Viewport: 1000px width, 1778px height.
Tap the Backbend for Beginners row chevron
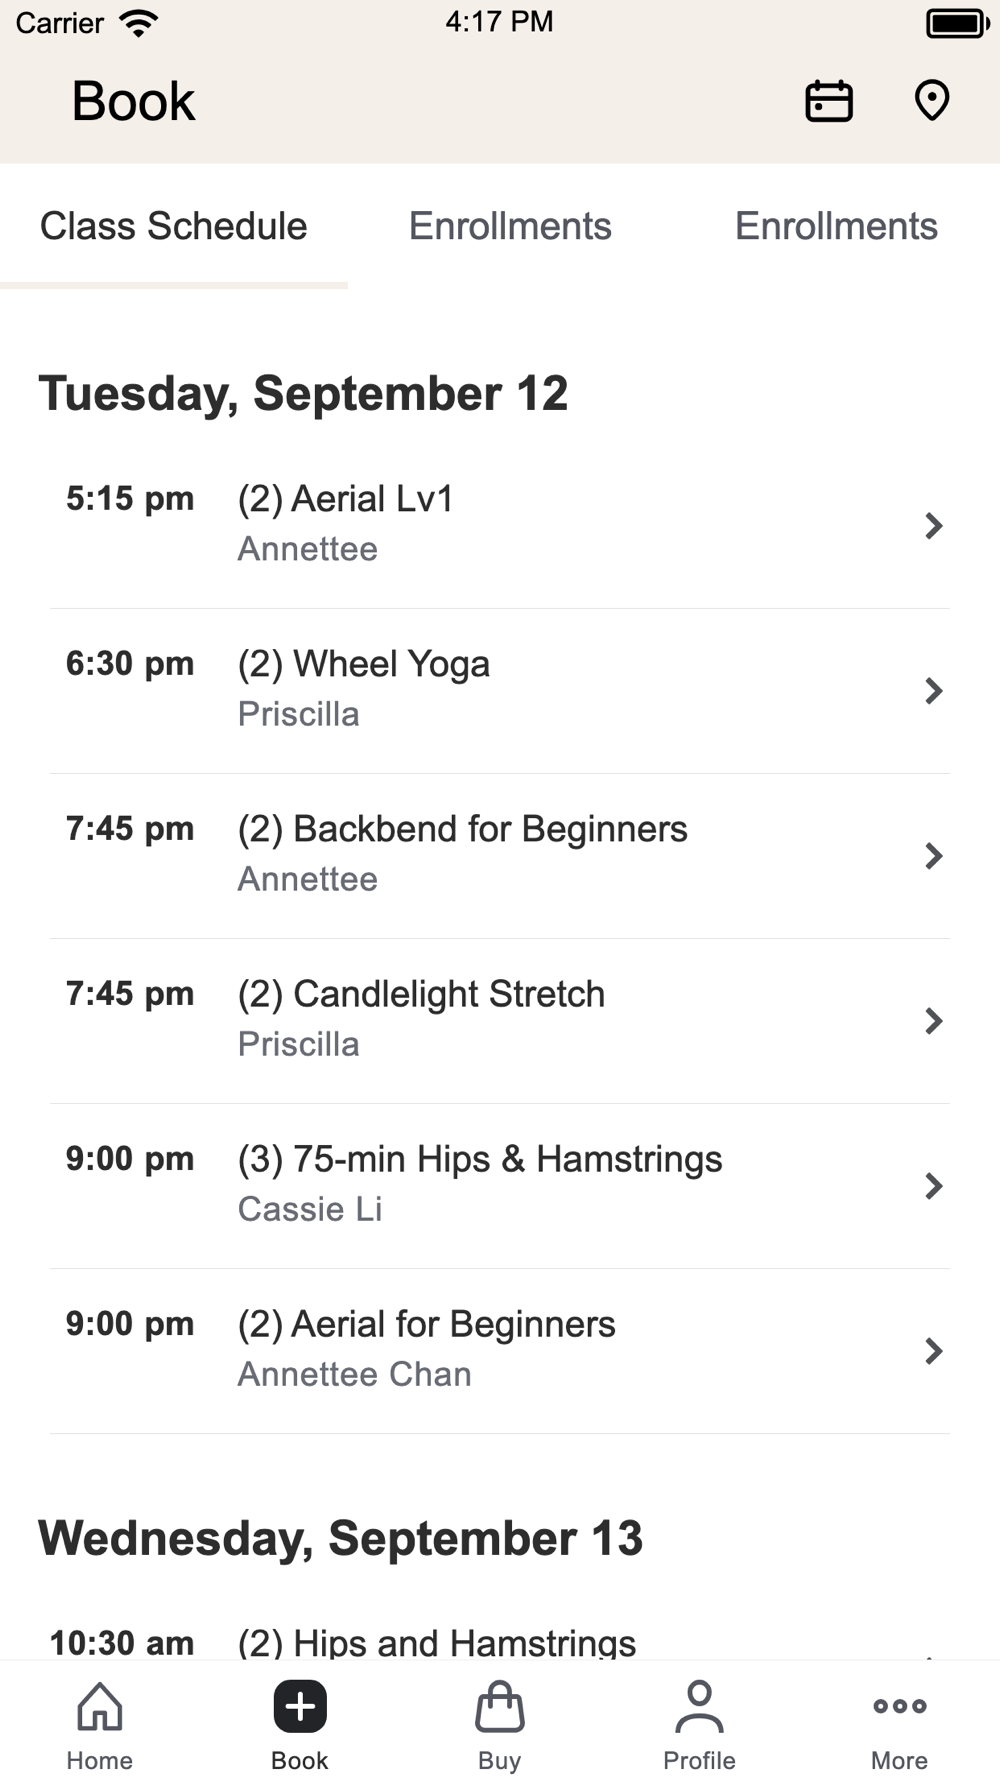tap(933, 856)
